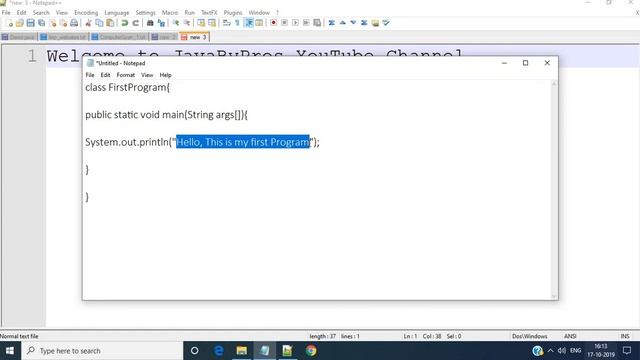Toggle synchronize horizontal scrolling icon
The height and width of the screenshot is (360, 640).
(x=212, y=23)
